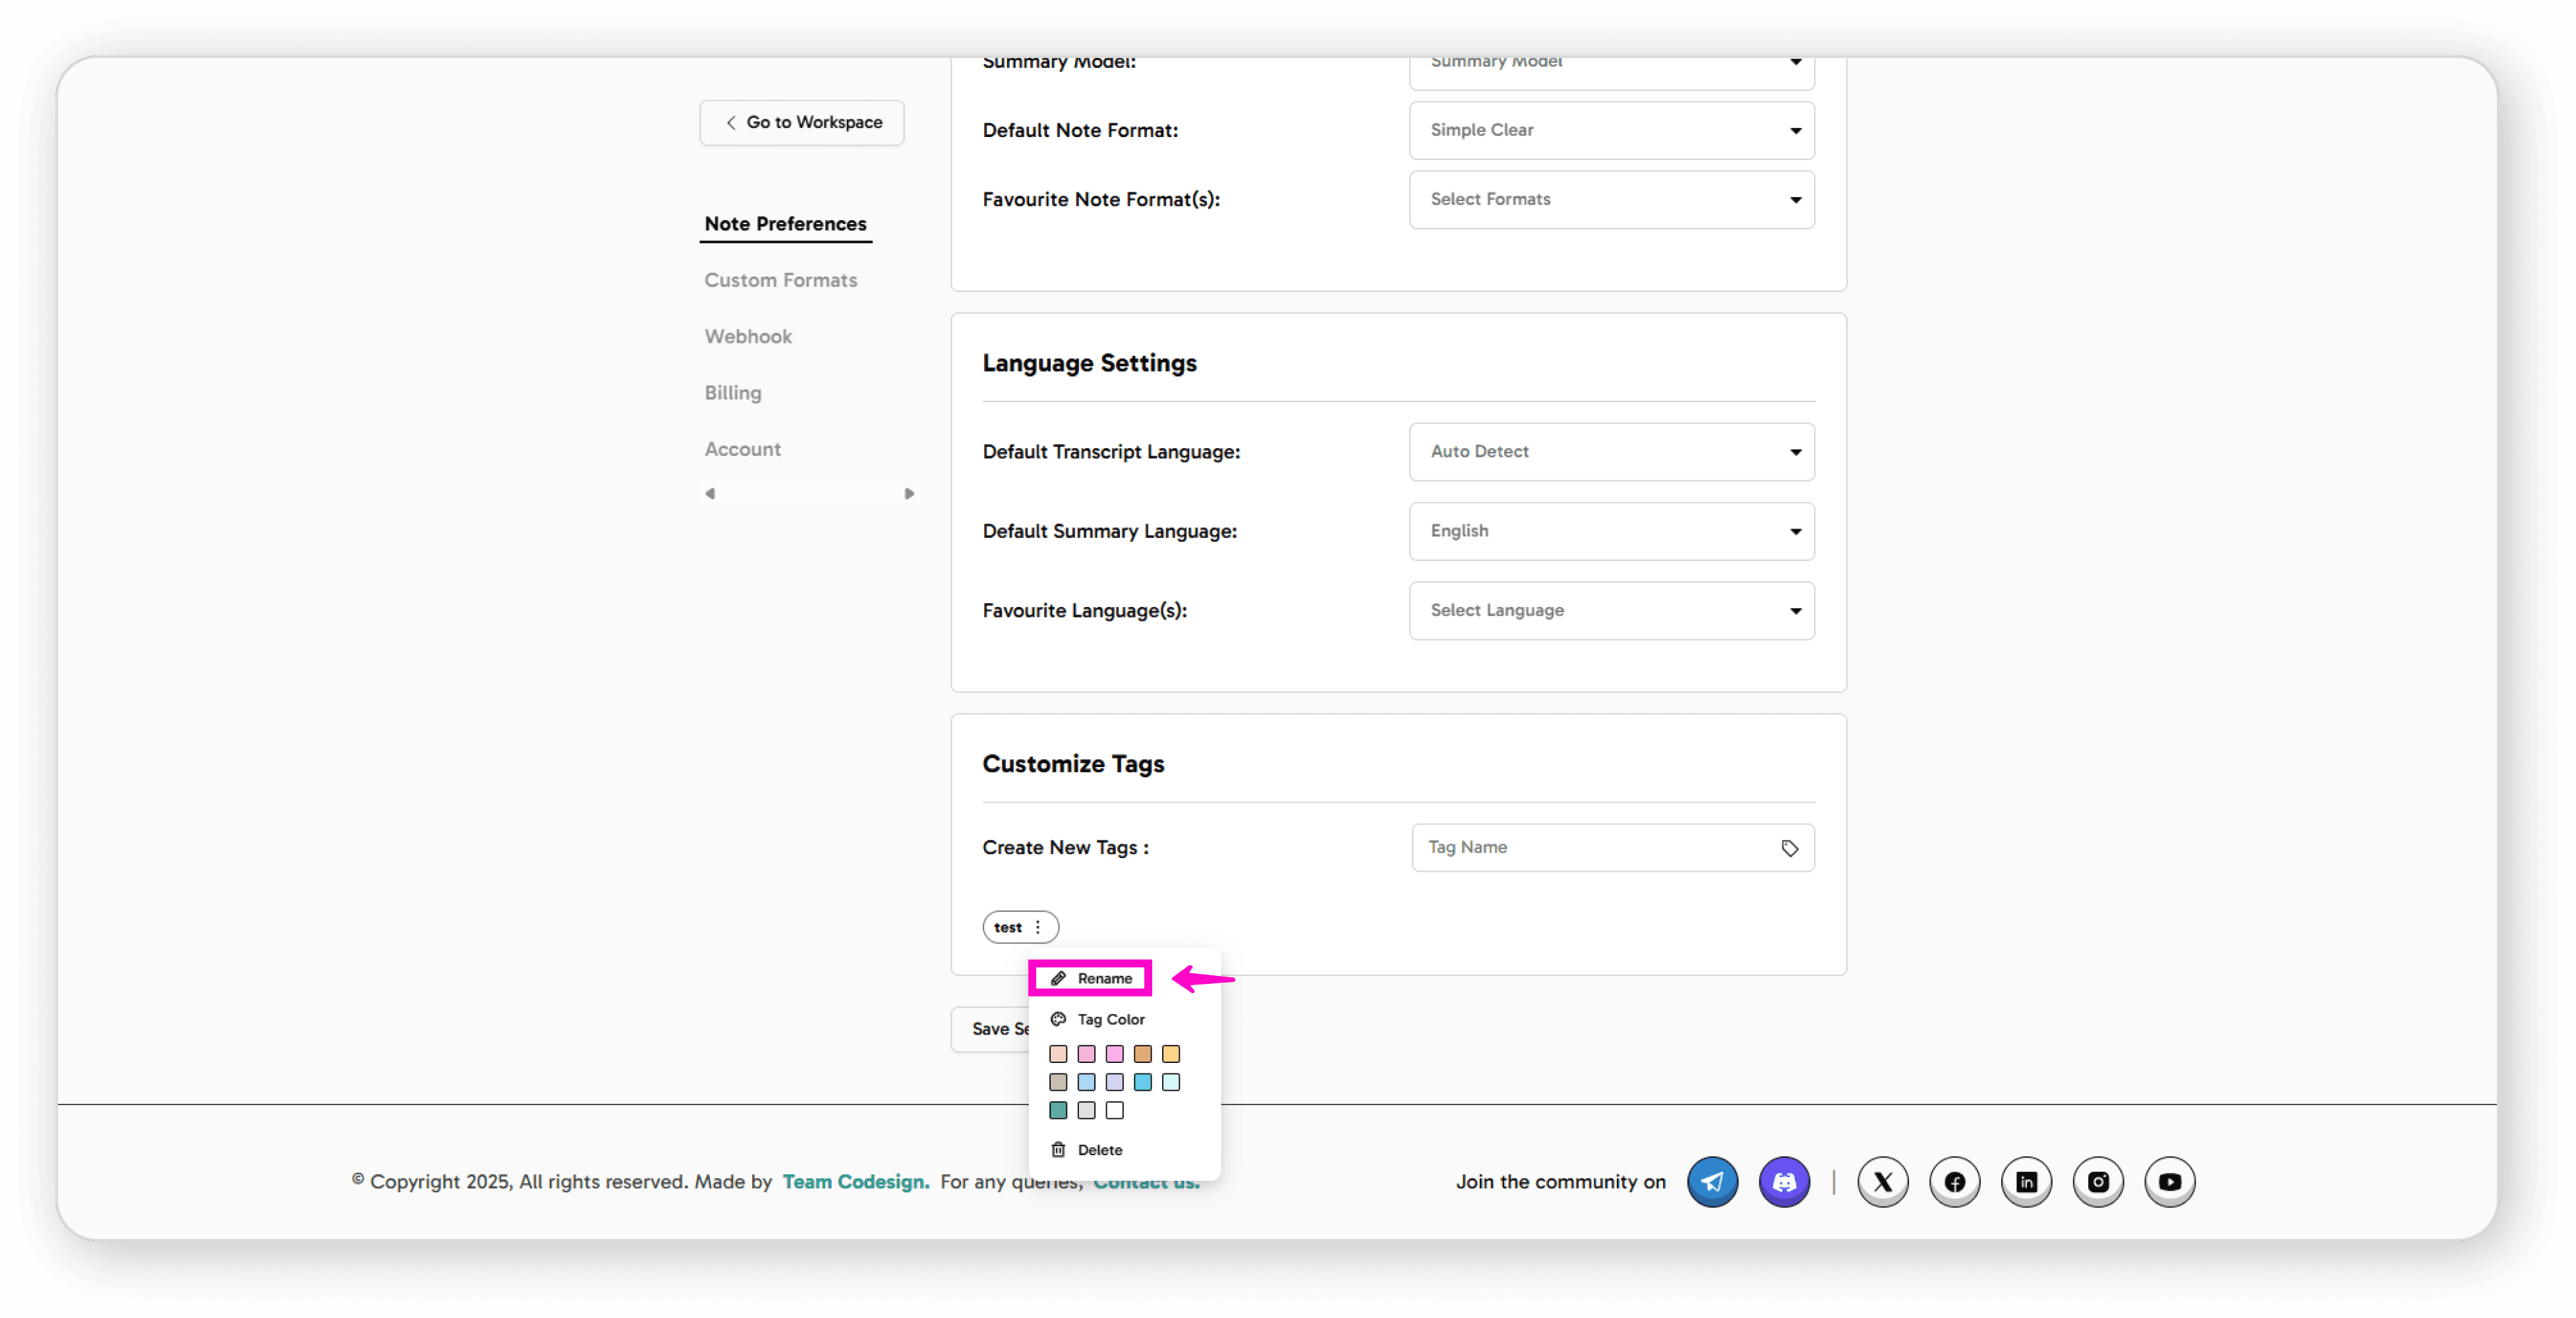2576x1318 pixels.
Task: Click the three-dot menu on test tag
Action: point(1038,927)
